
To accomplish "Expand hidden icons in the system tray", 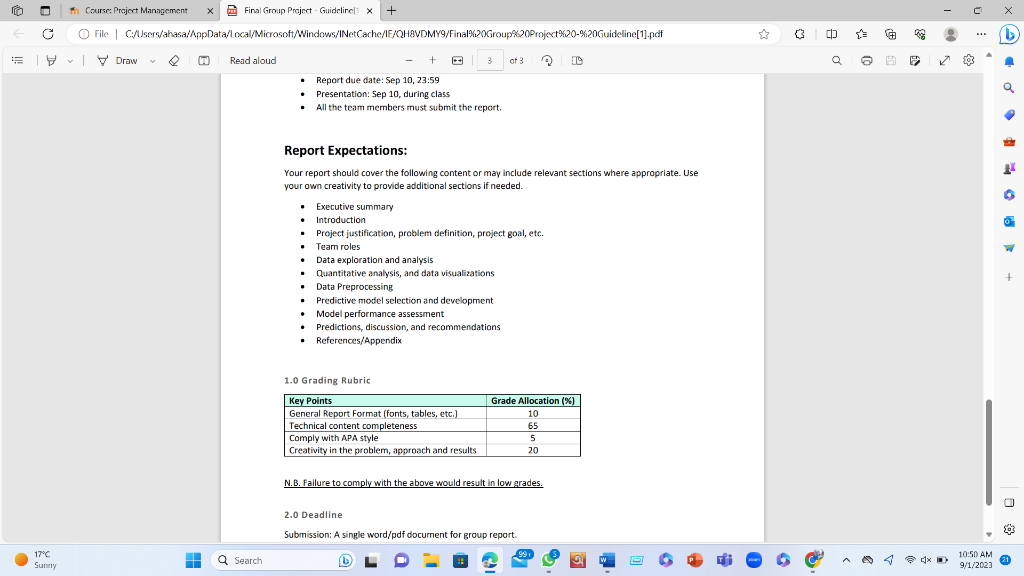I will [x=848, y=560].
